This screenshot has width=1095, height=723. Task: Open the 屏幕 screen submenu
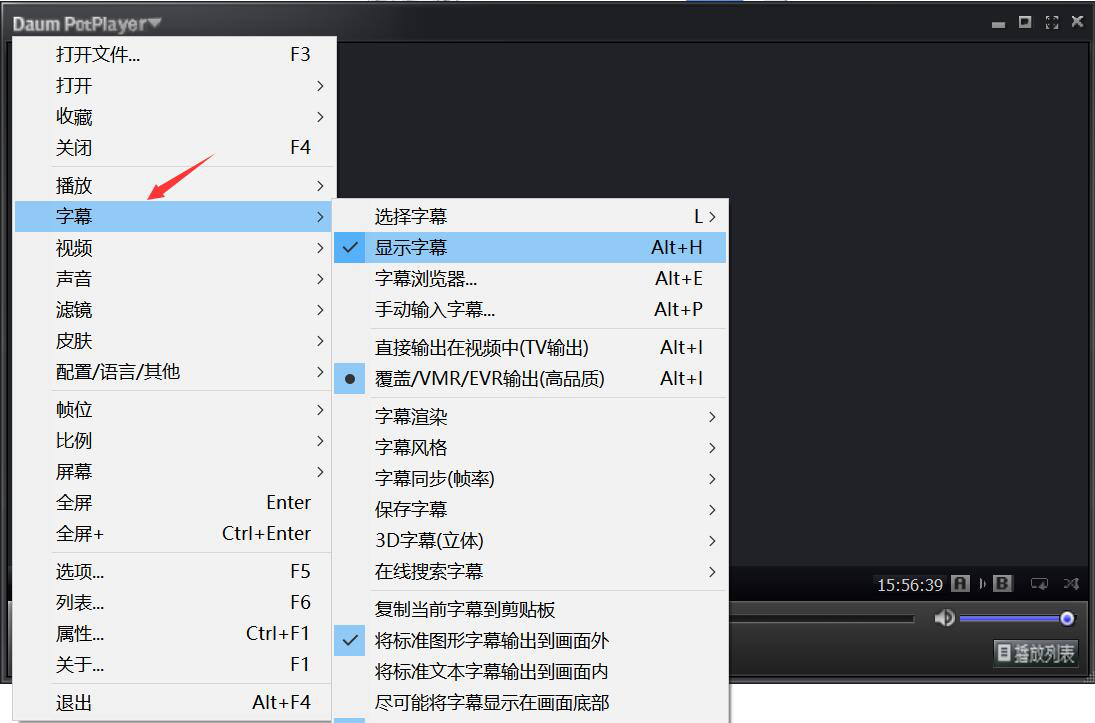click(x=175, y=472)
